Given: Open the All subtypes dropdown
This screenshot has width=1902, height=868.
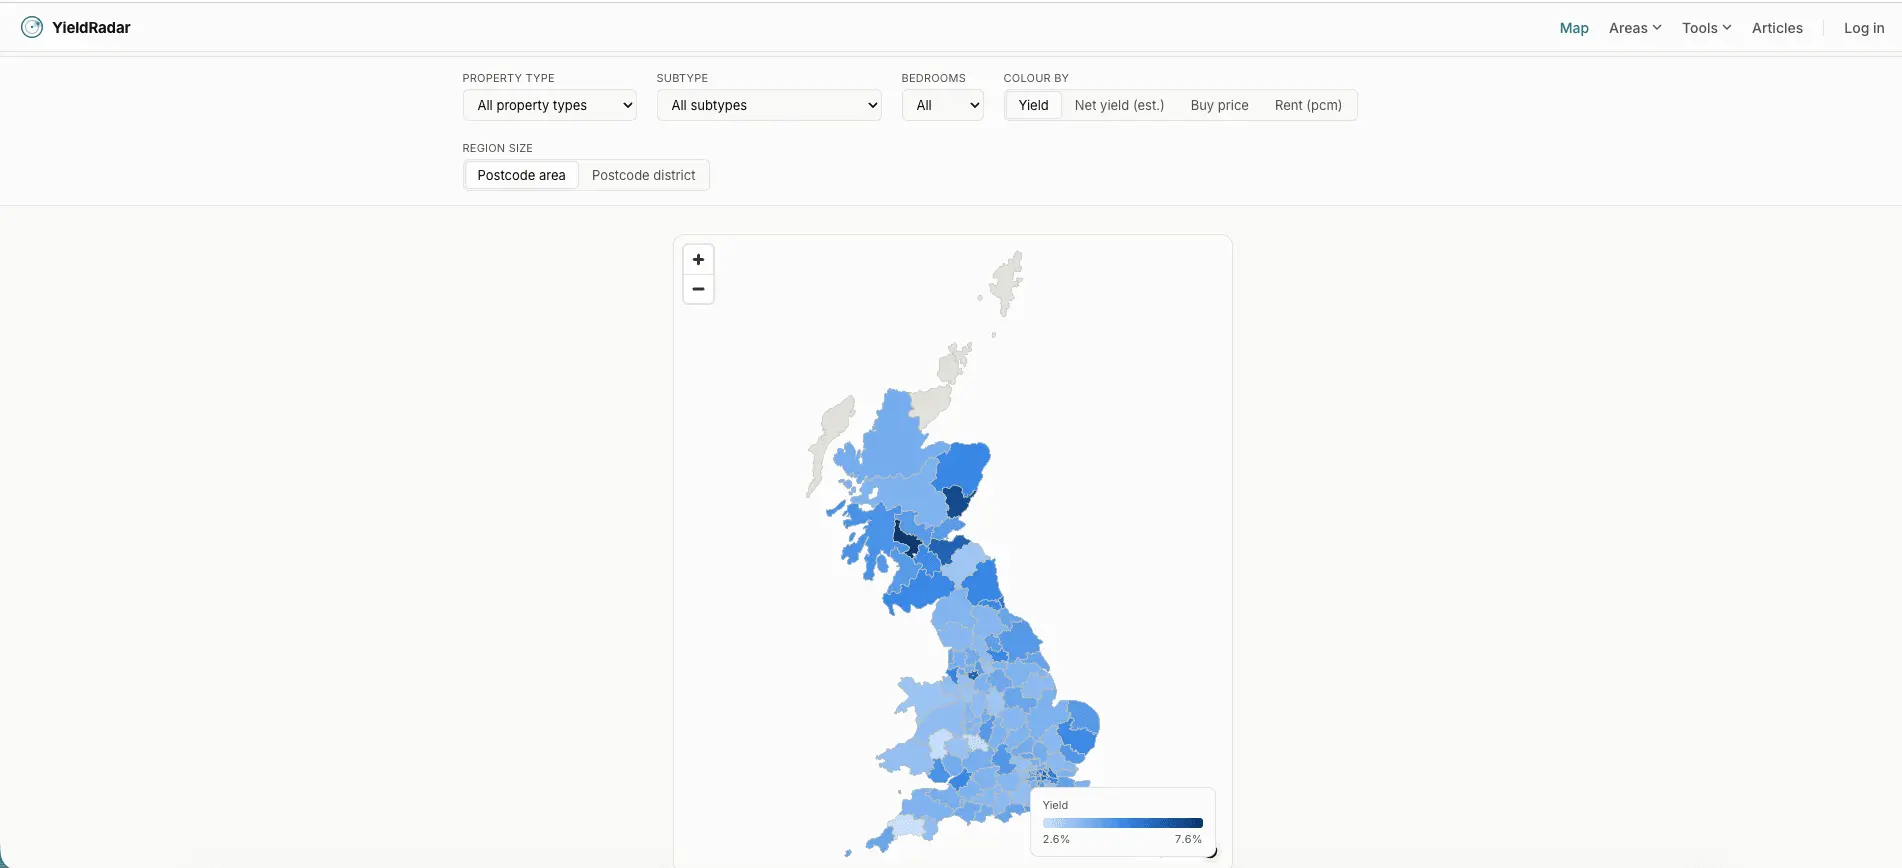Looking at the screenshot, I should (x=768, y=105).
